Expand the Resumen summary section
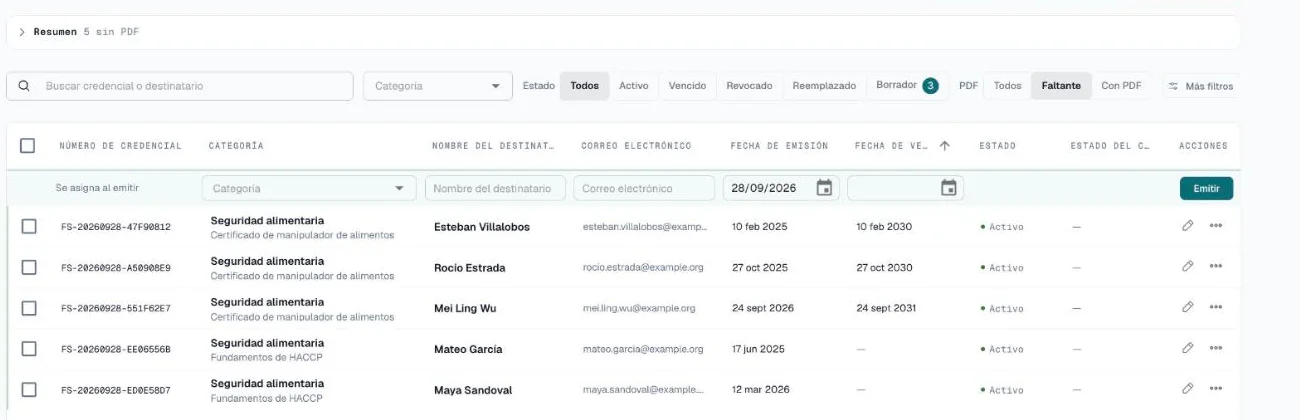 point(22,32)
